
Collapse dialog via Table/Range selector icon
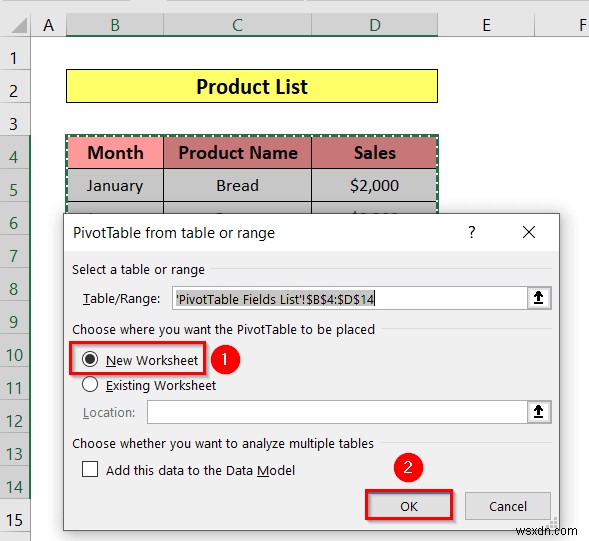tap(539, 298)
